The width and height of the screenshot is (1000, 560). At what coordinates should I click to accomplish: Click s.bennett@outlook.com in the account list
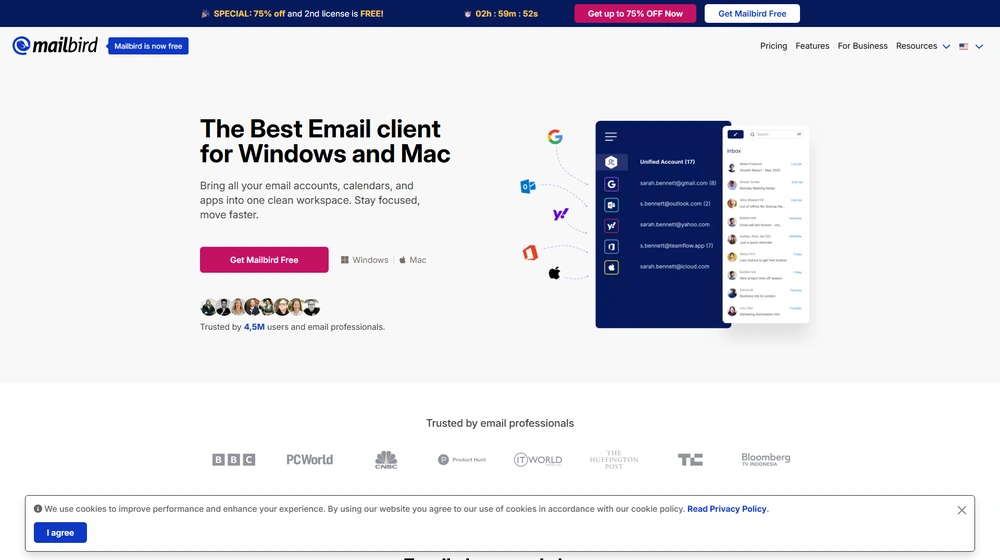click(x=675, y=203)
